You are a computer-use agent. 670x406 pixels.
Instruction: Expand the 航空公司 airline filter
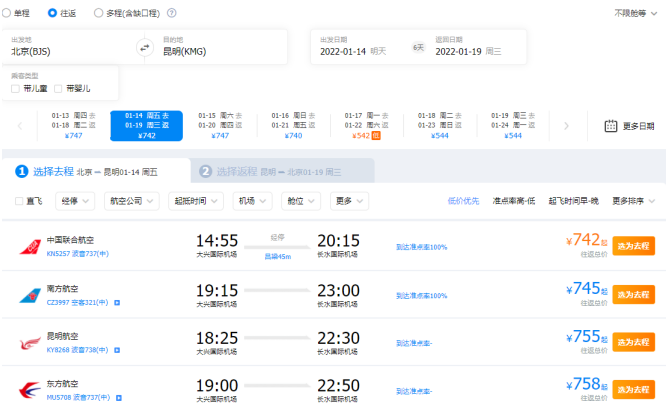[132, 201]
